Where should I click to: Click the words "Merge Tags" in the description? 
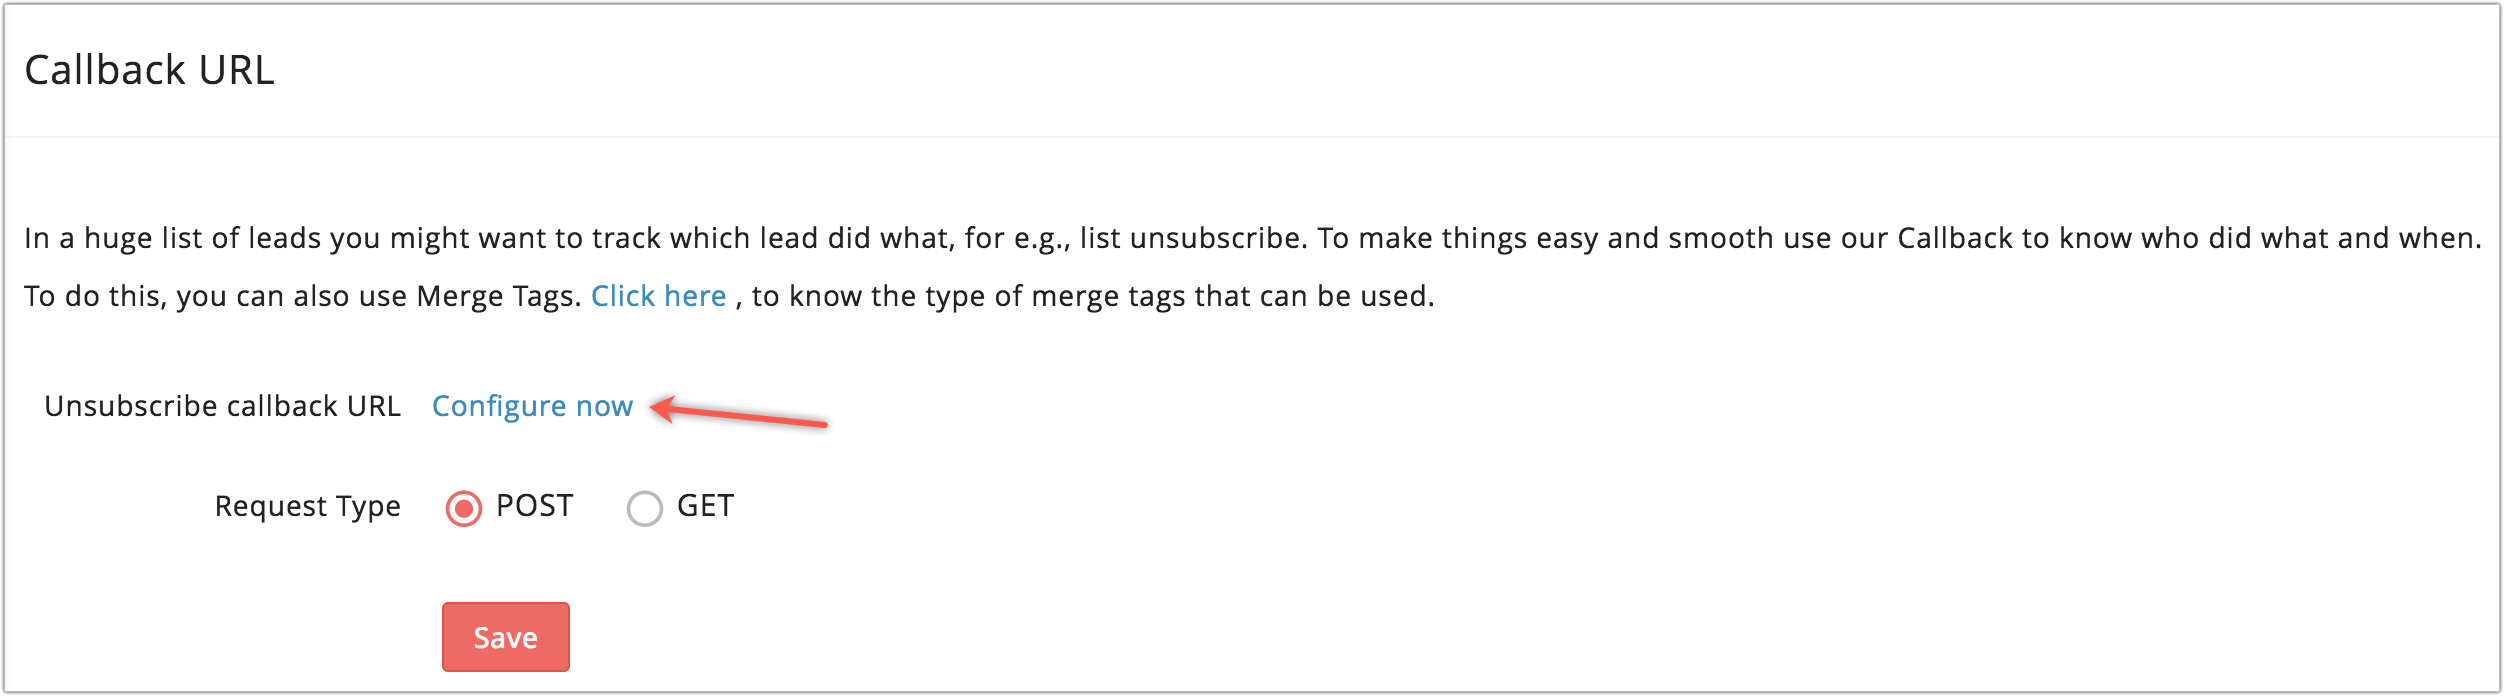(497, 296)
